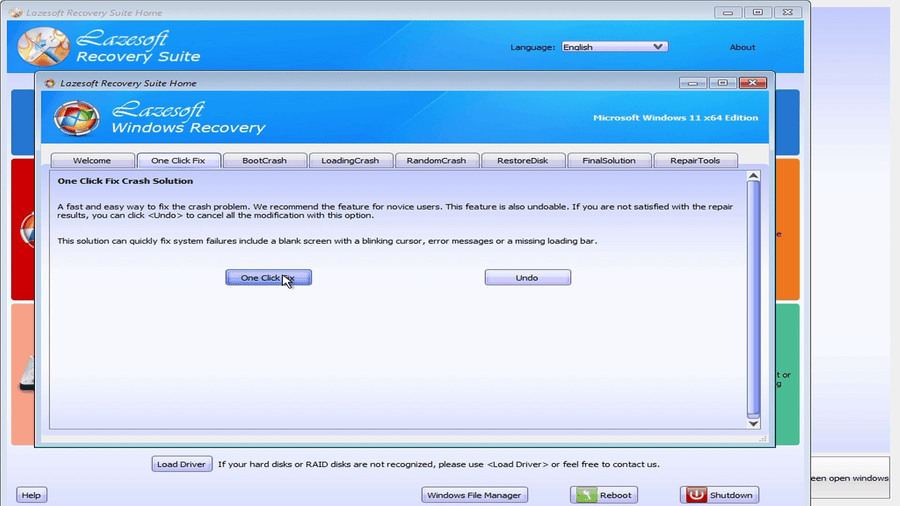The image size is (900, 506).
Task: Click the Reboot button
Action: pyautogui.click(x=604, y=495)
